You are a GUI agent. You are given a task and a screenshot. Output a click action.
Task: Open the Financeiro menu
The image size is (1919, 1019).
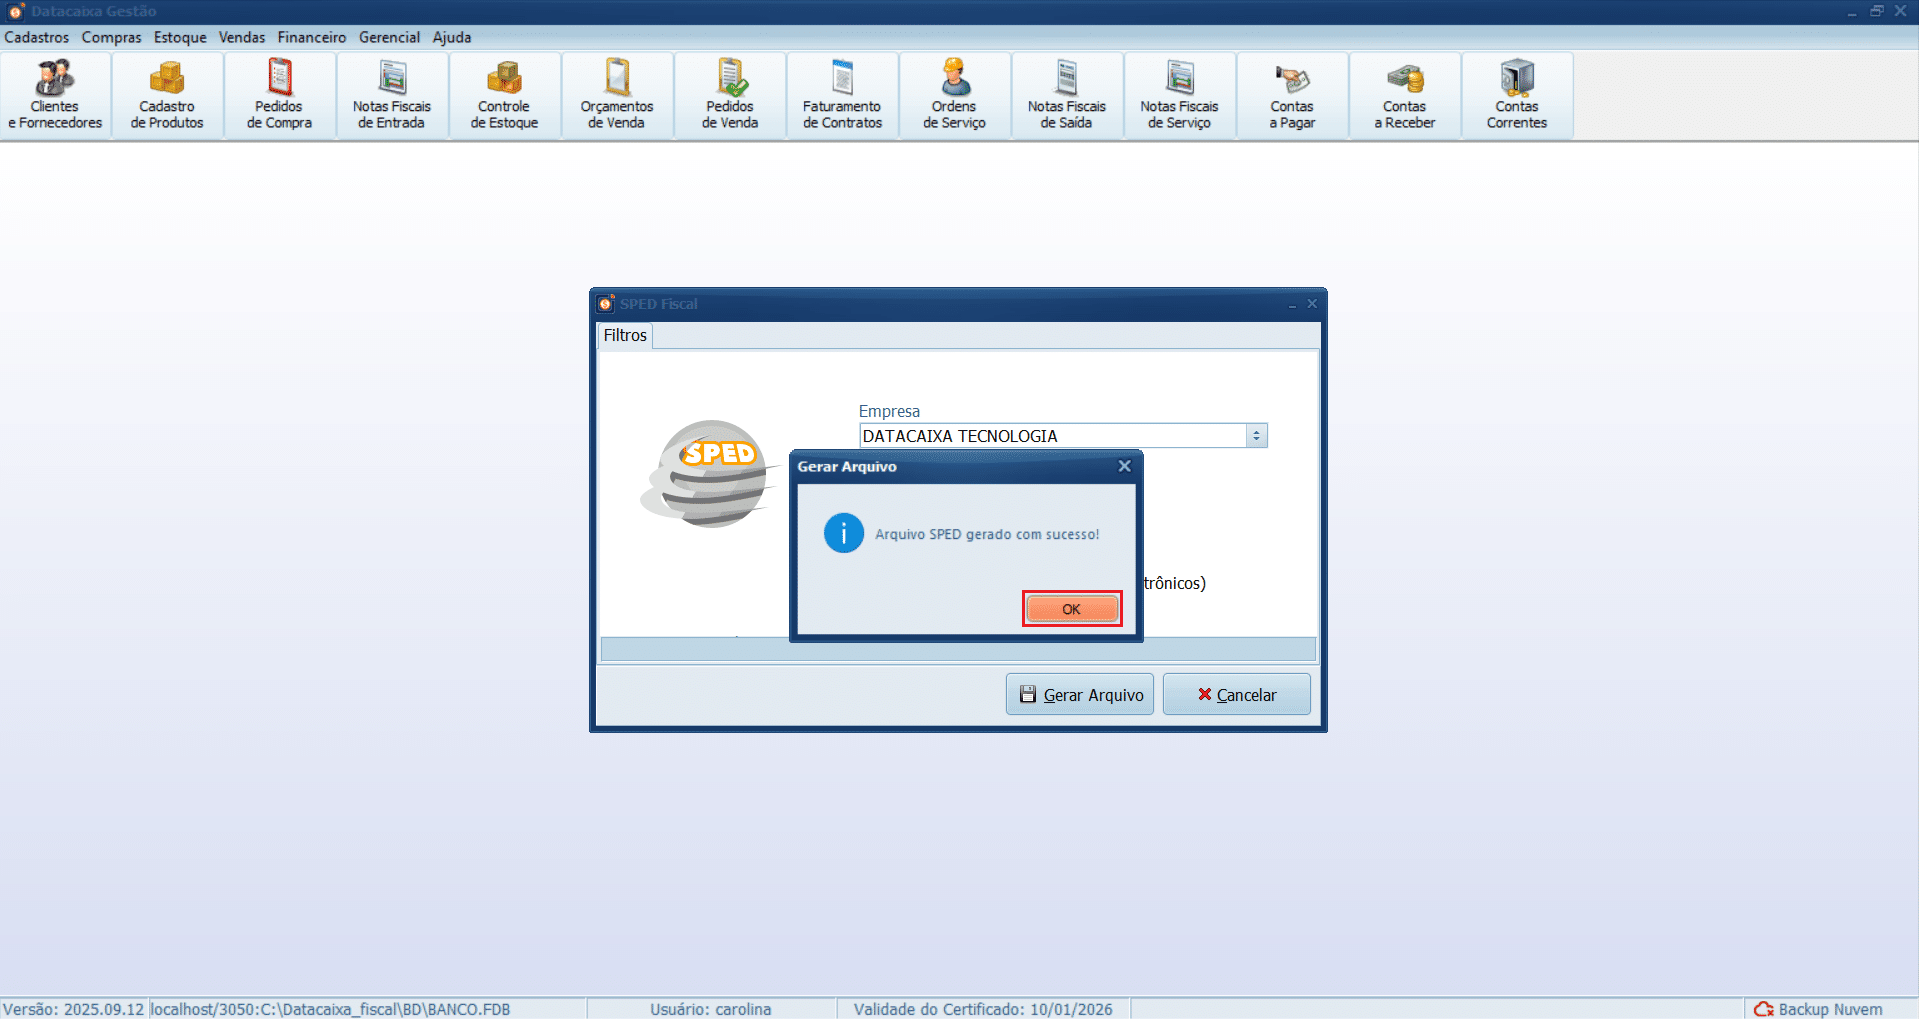pyautogui.click(x=312, y=37)
